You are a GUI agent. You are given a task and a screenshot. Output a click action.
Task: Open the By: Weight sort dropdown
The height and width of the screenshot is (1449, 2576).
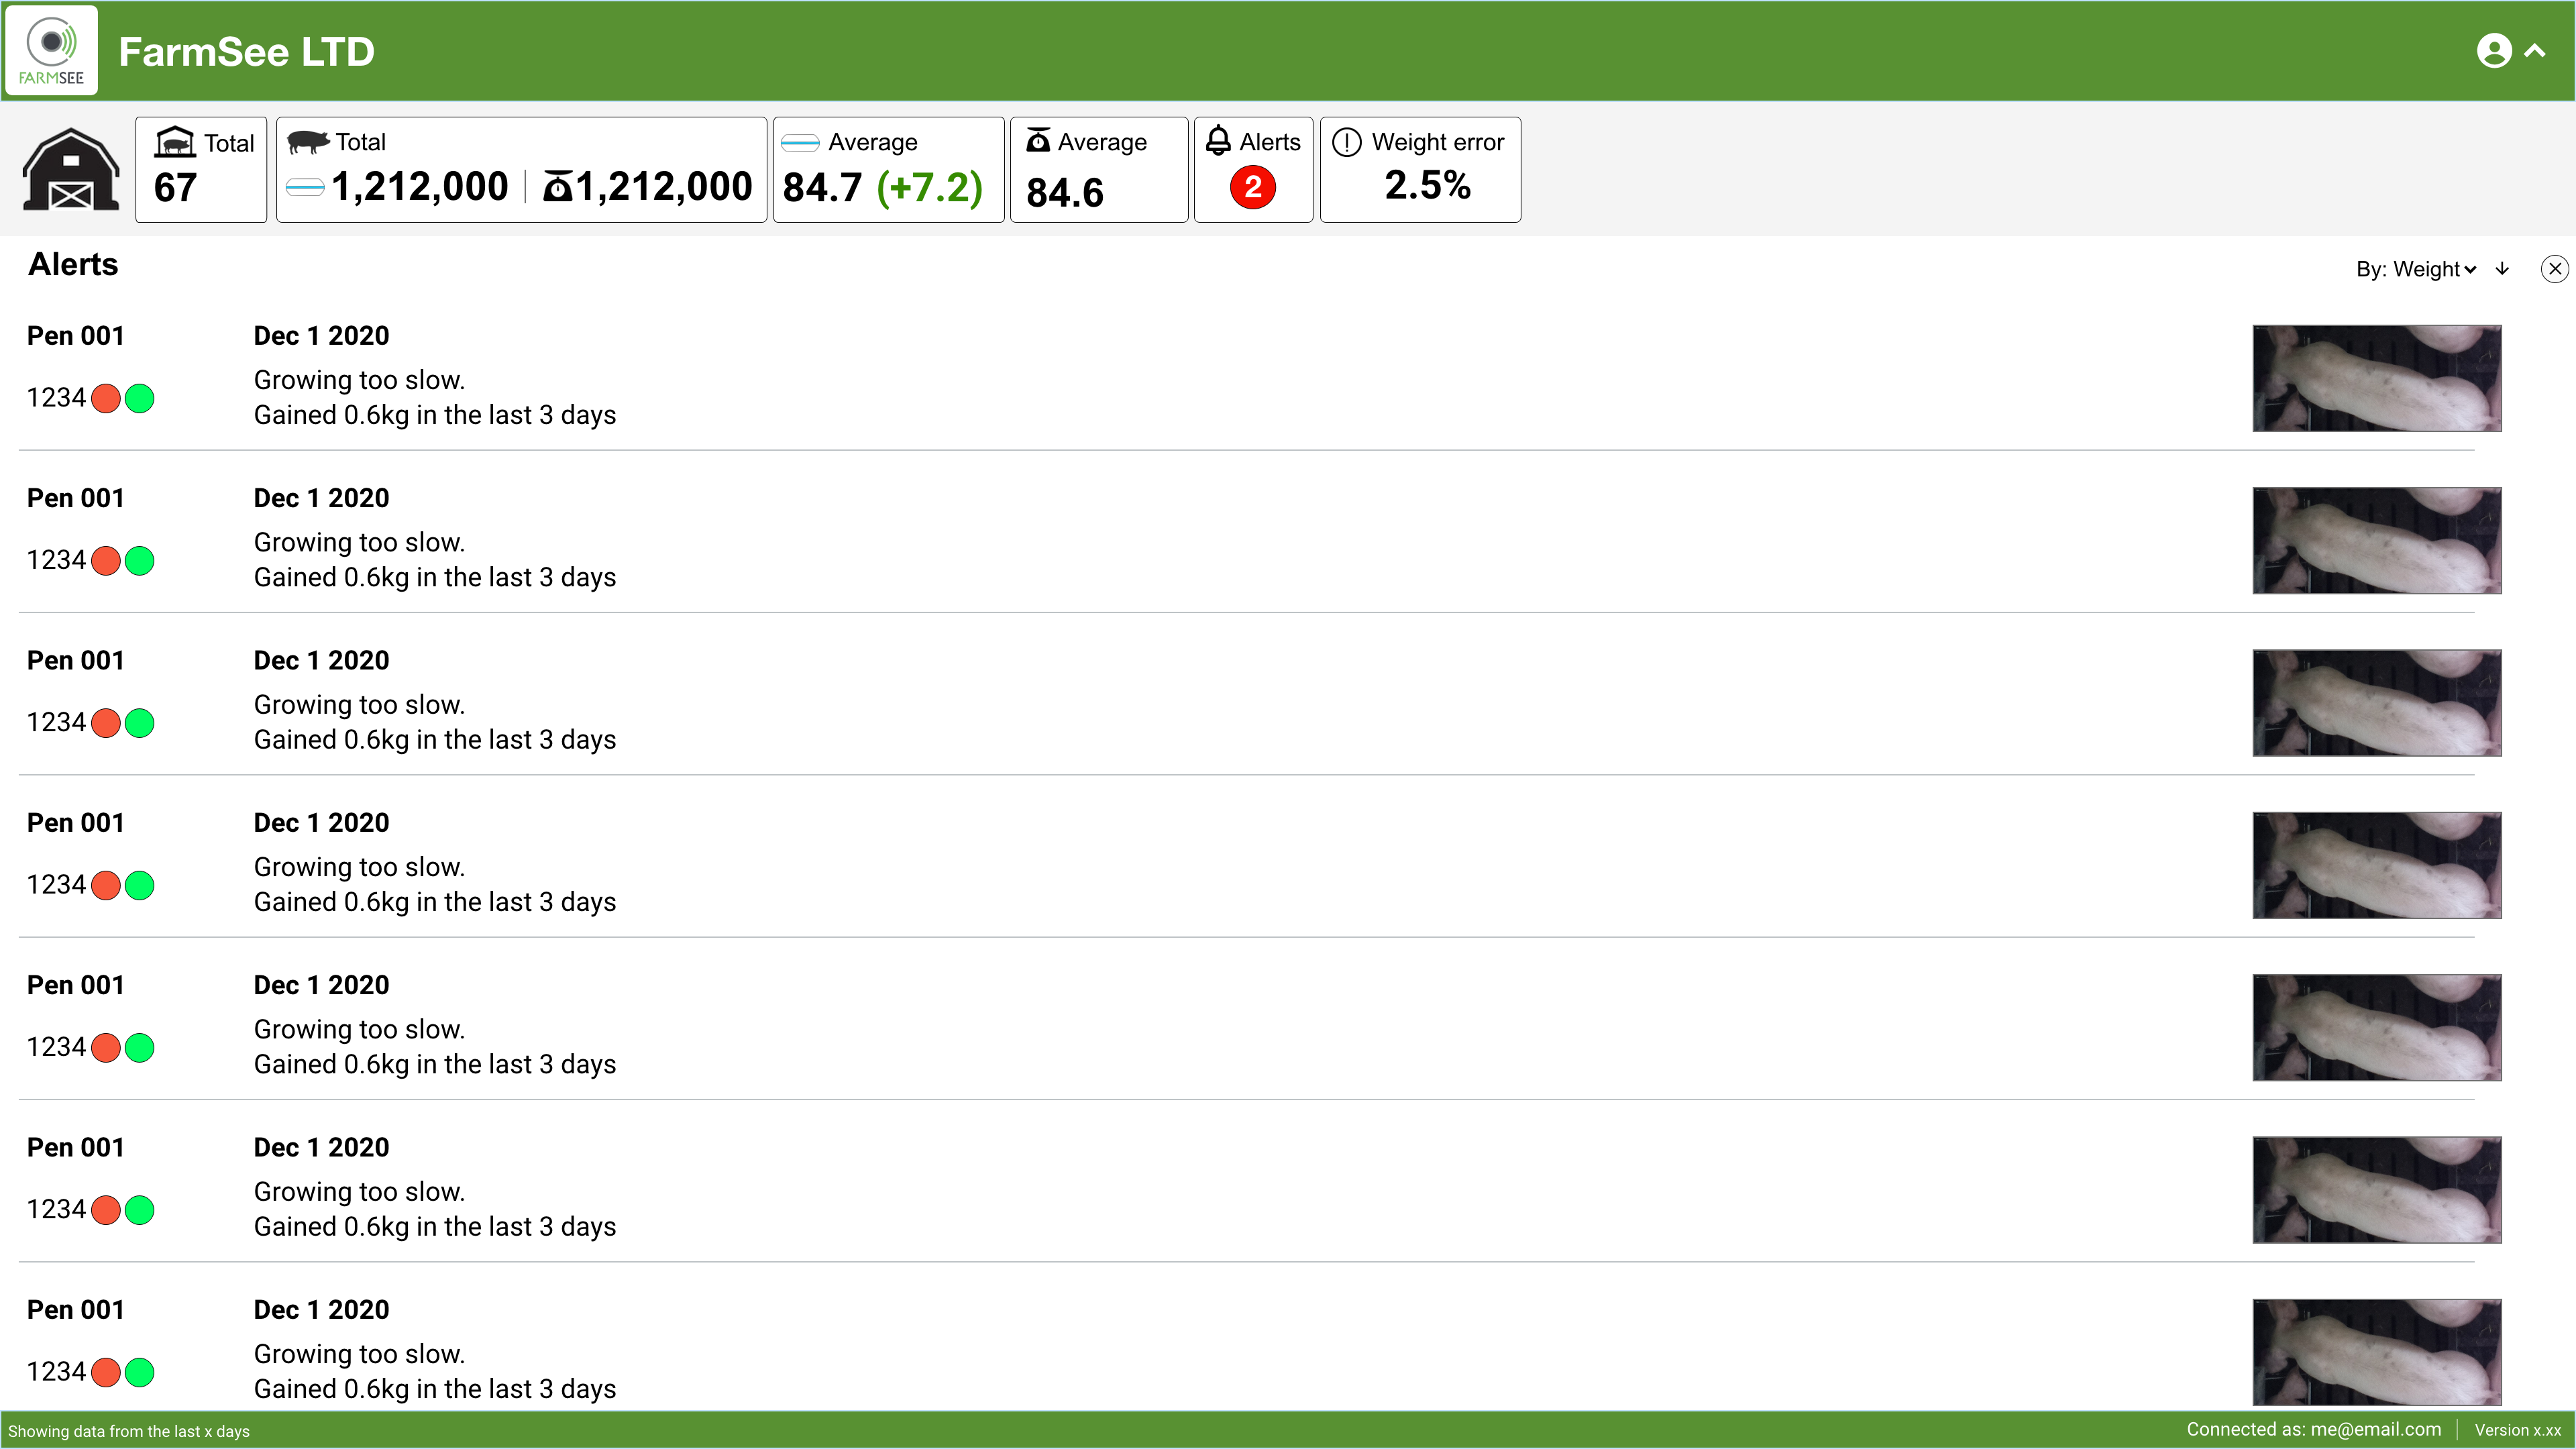[2416, 269]
